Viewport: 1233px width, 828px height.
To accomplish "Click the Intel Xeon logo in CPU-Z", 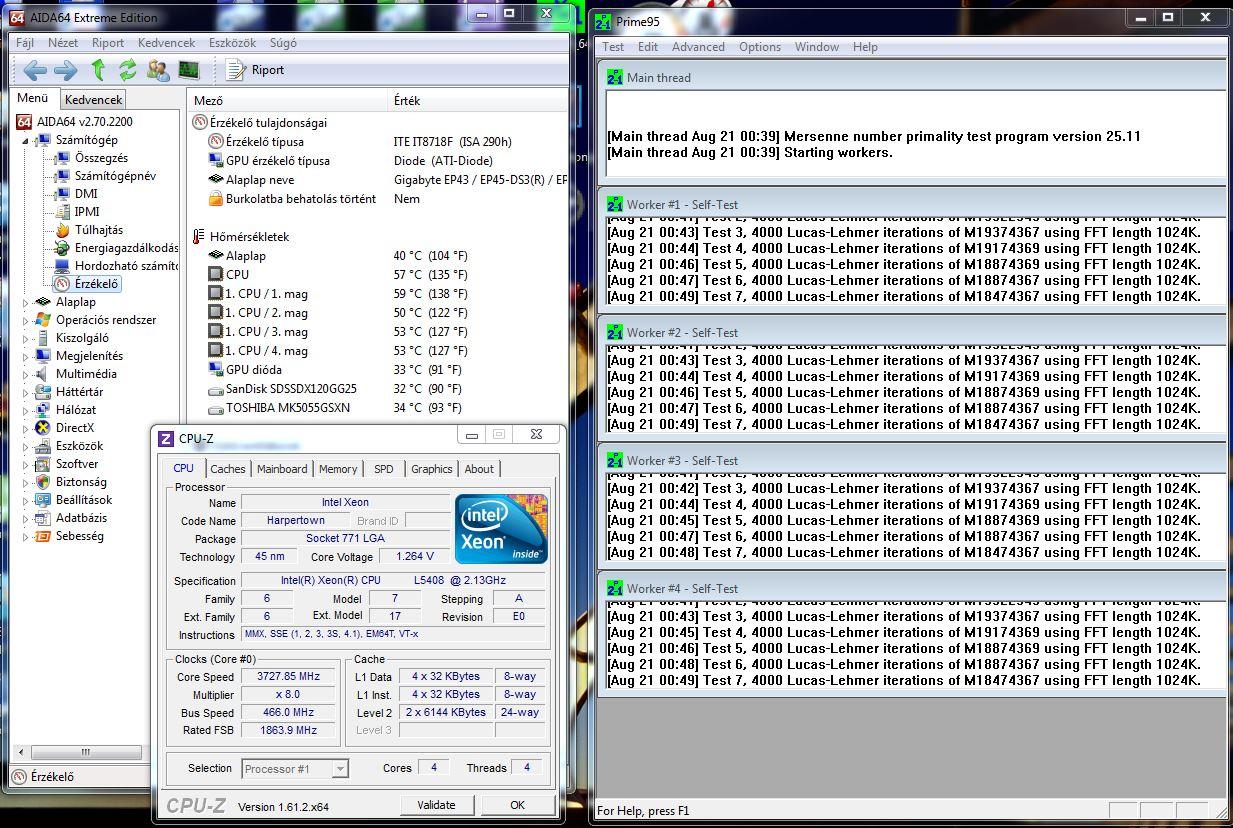I will [501, 528].
